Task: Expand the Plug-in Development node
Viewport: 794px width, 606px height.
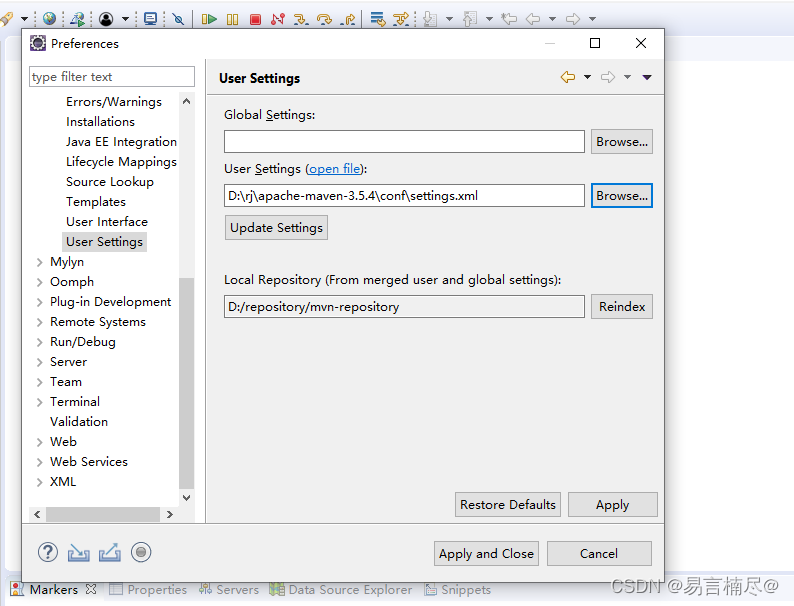Action: [39, 302]
